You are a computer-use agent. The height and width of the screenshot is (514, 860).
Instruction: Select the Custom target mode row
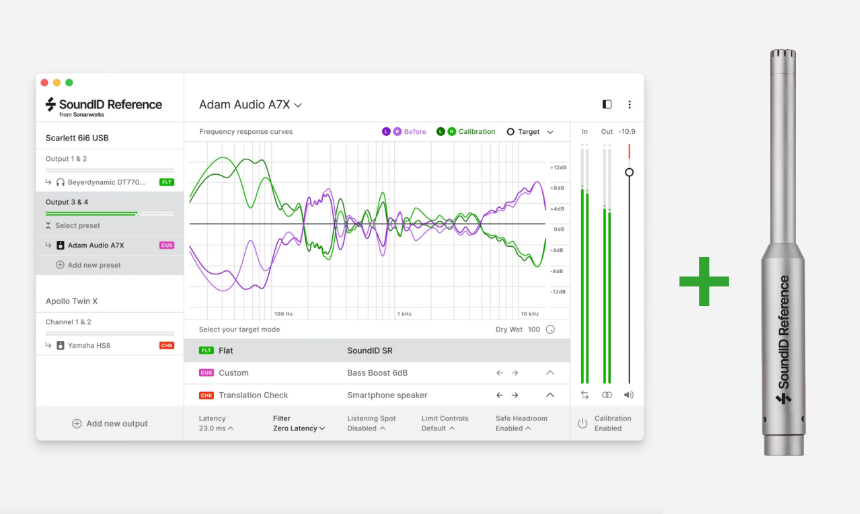click(x=377, y=373)
